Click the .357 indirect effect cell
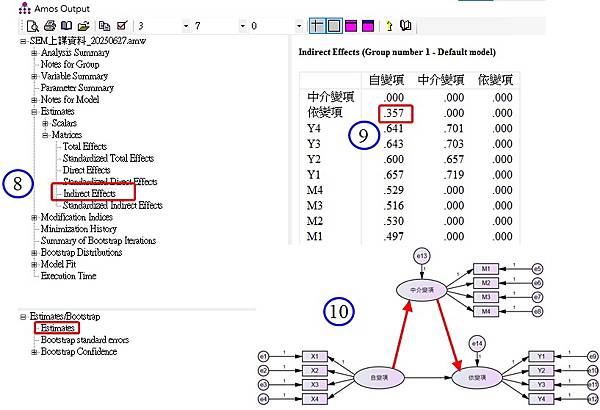 [x=394, y=113]
